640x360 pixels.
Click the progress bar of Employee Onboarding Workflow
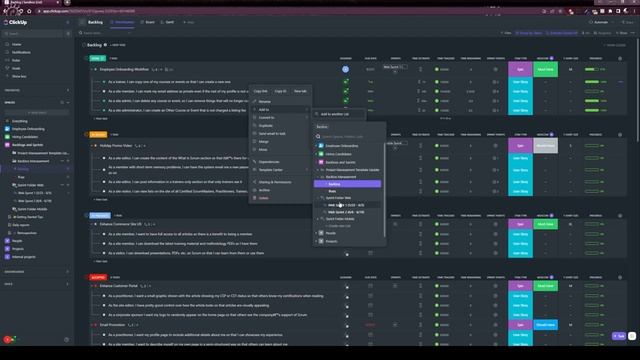pos(591,69)
